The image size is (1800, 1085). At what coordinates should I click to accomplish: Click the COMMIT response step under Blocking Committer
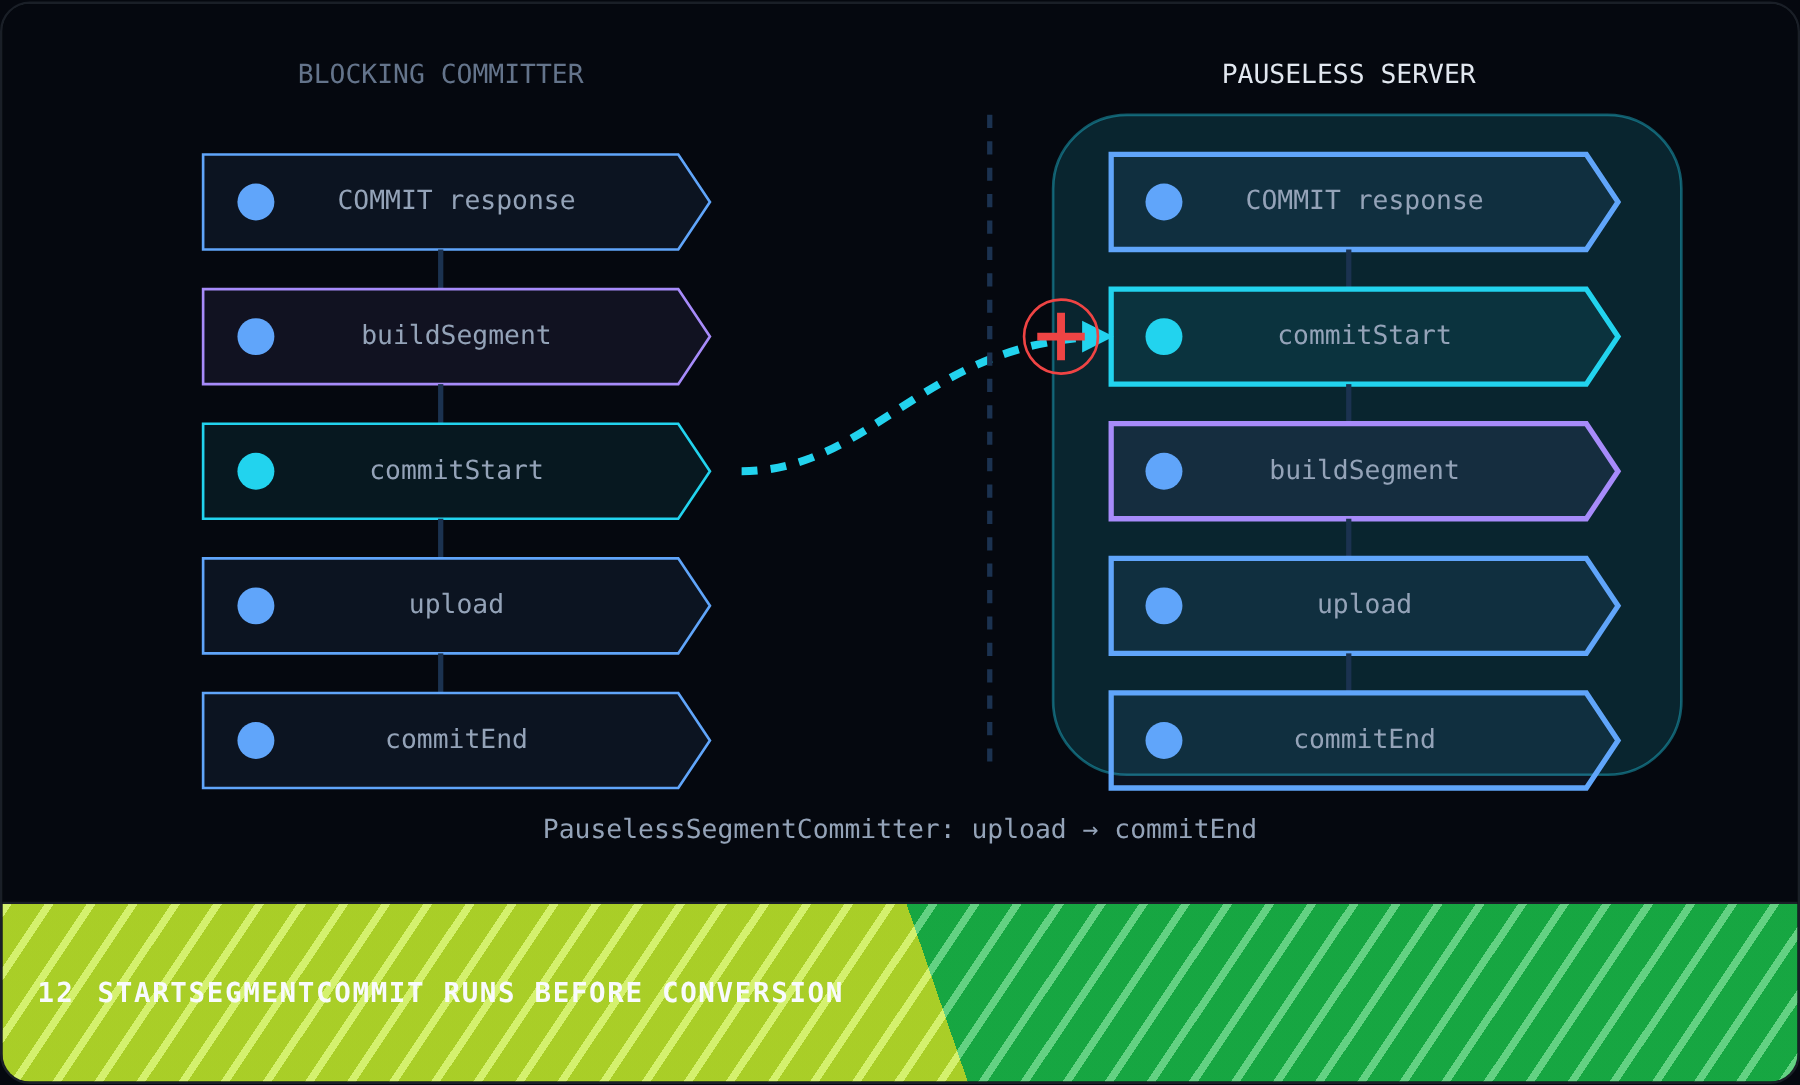(x=456, y=202)
